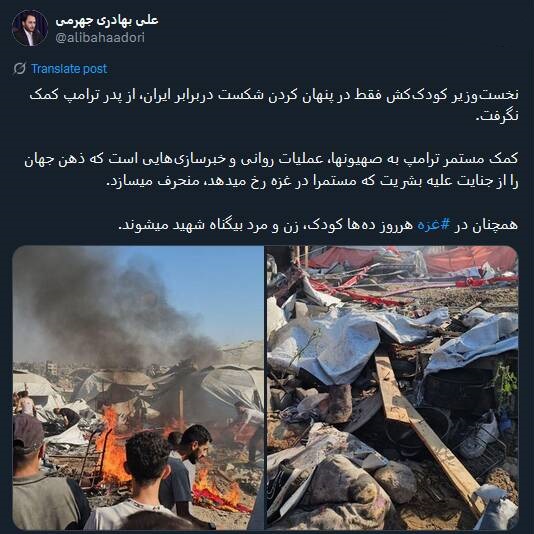Open the author's profile picture
534x534 pixels.
click(x=30, y=28)
